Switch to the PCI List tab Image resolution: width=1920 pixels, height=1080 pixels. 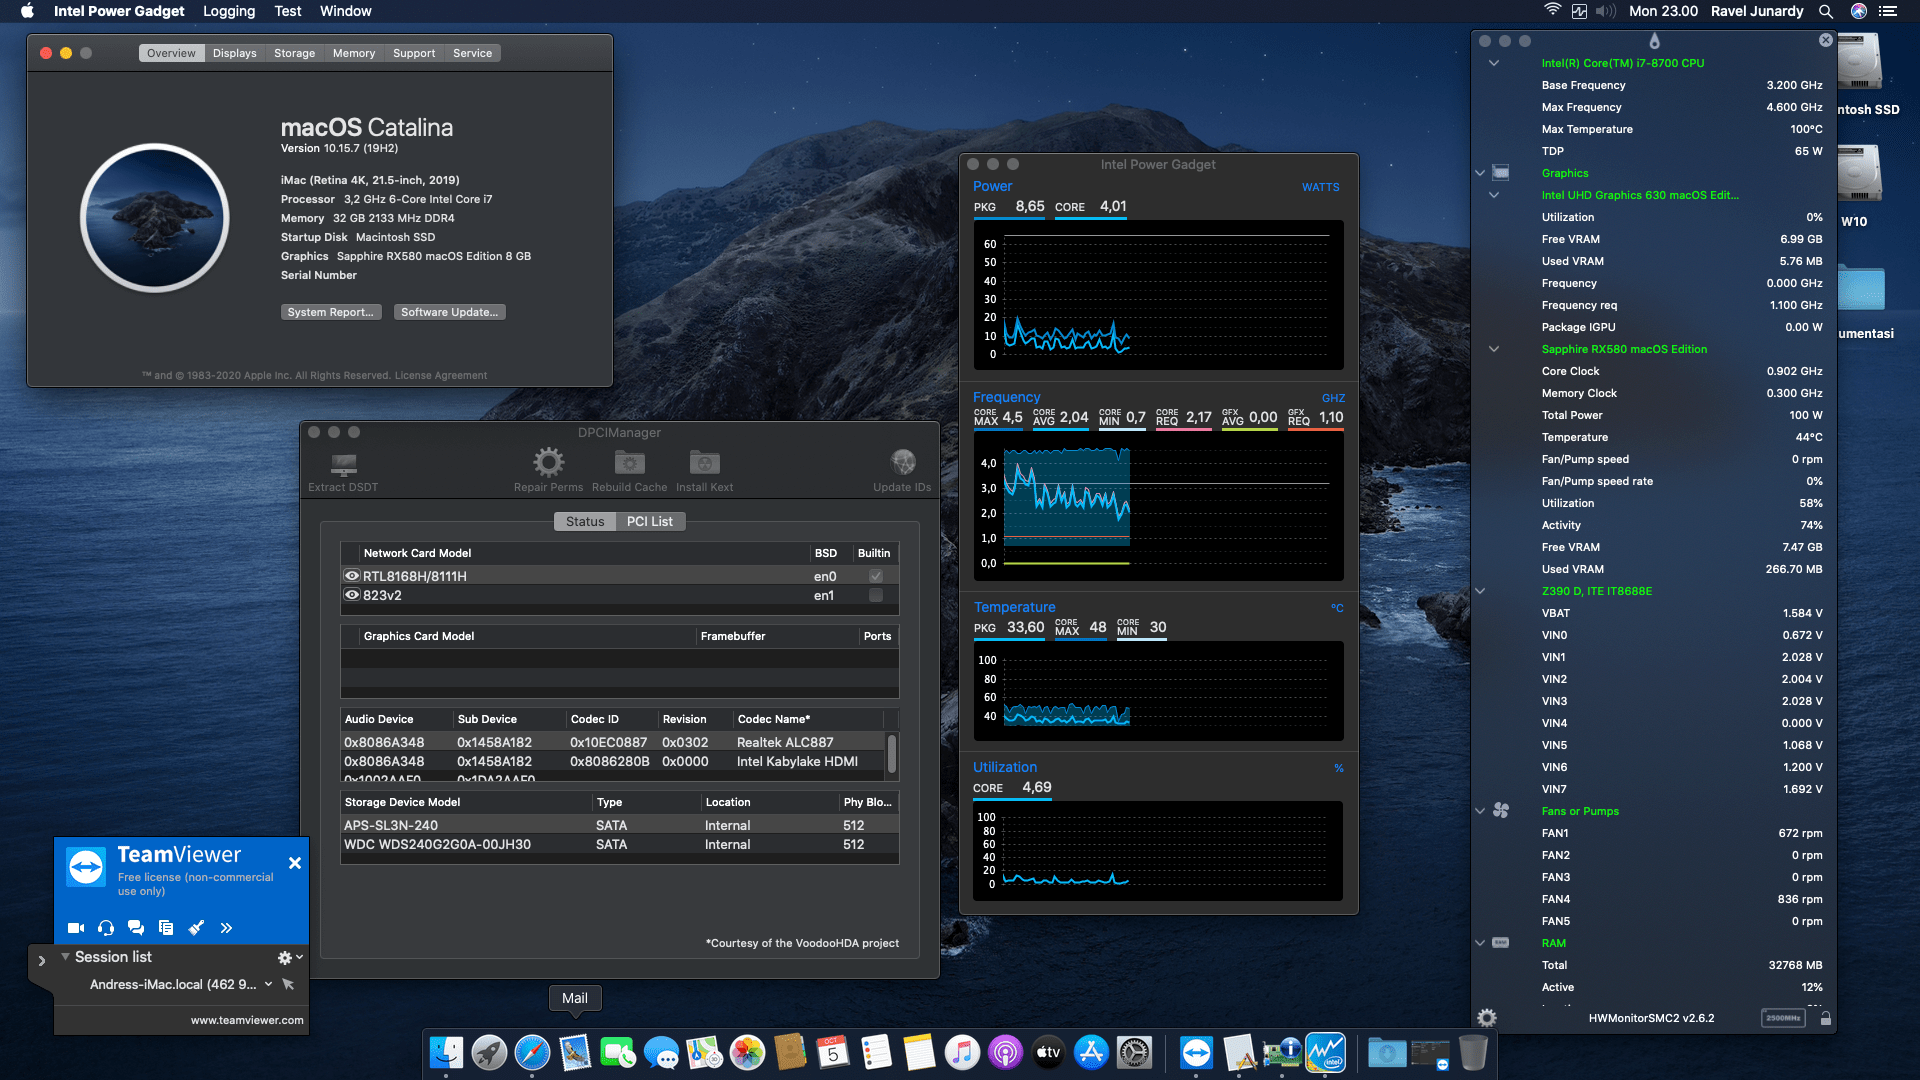point(650,521)
